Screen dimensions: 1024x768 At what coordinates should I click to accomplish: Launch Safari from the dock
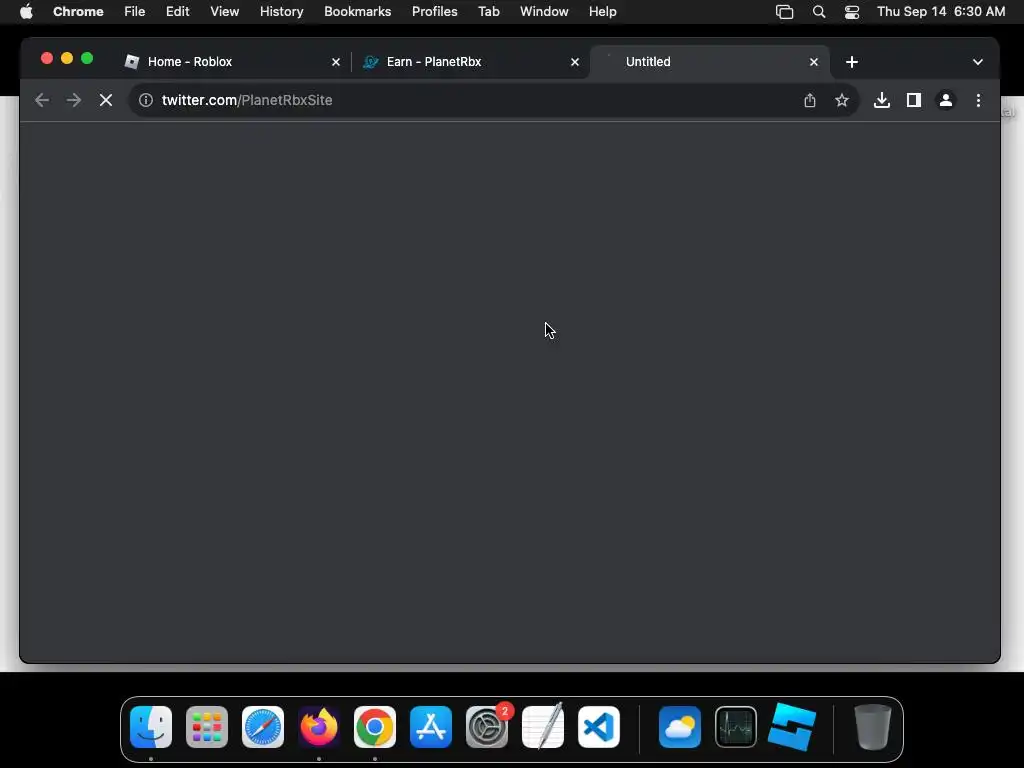[x=263, y=727]
